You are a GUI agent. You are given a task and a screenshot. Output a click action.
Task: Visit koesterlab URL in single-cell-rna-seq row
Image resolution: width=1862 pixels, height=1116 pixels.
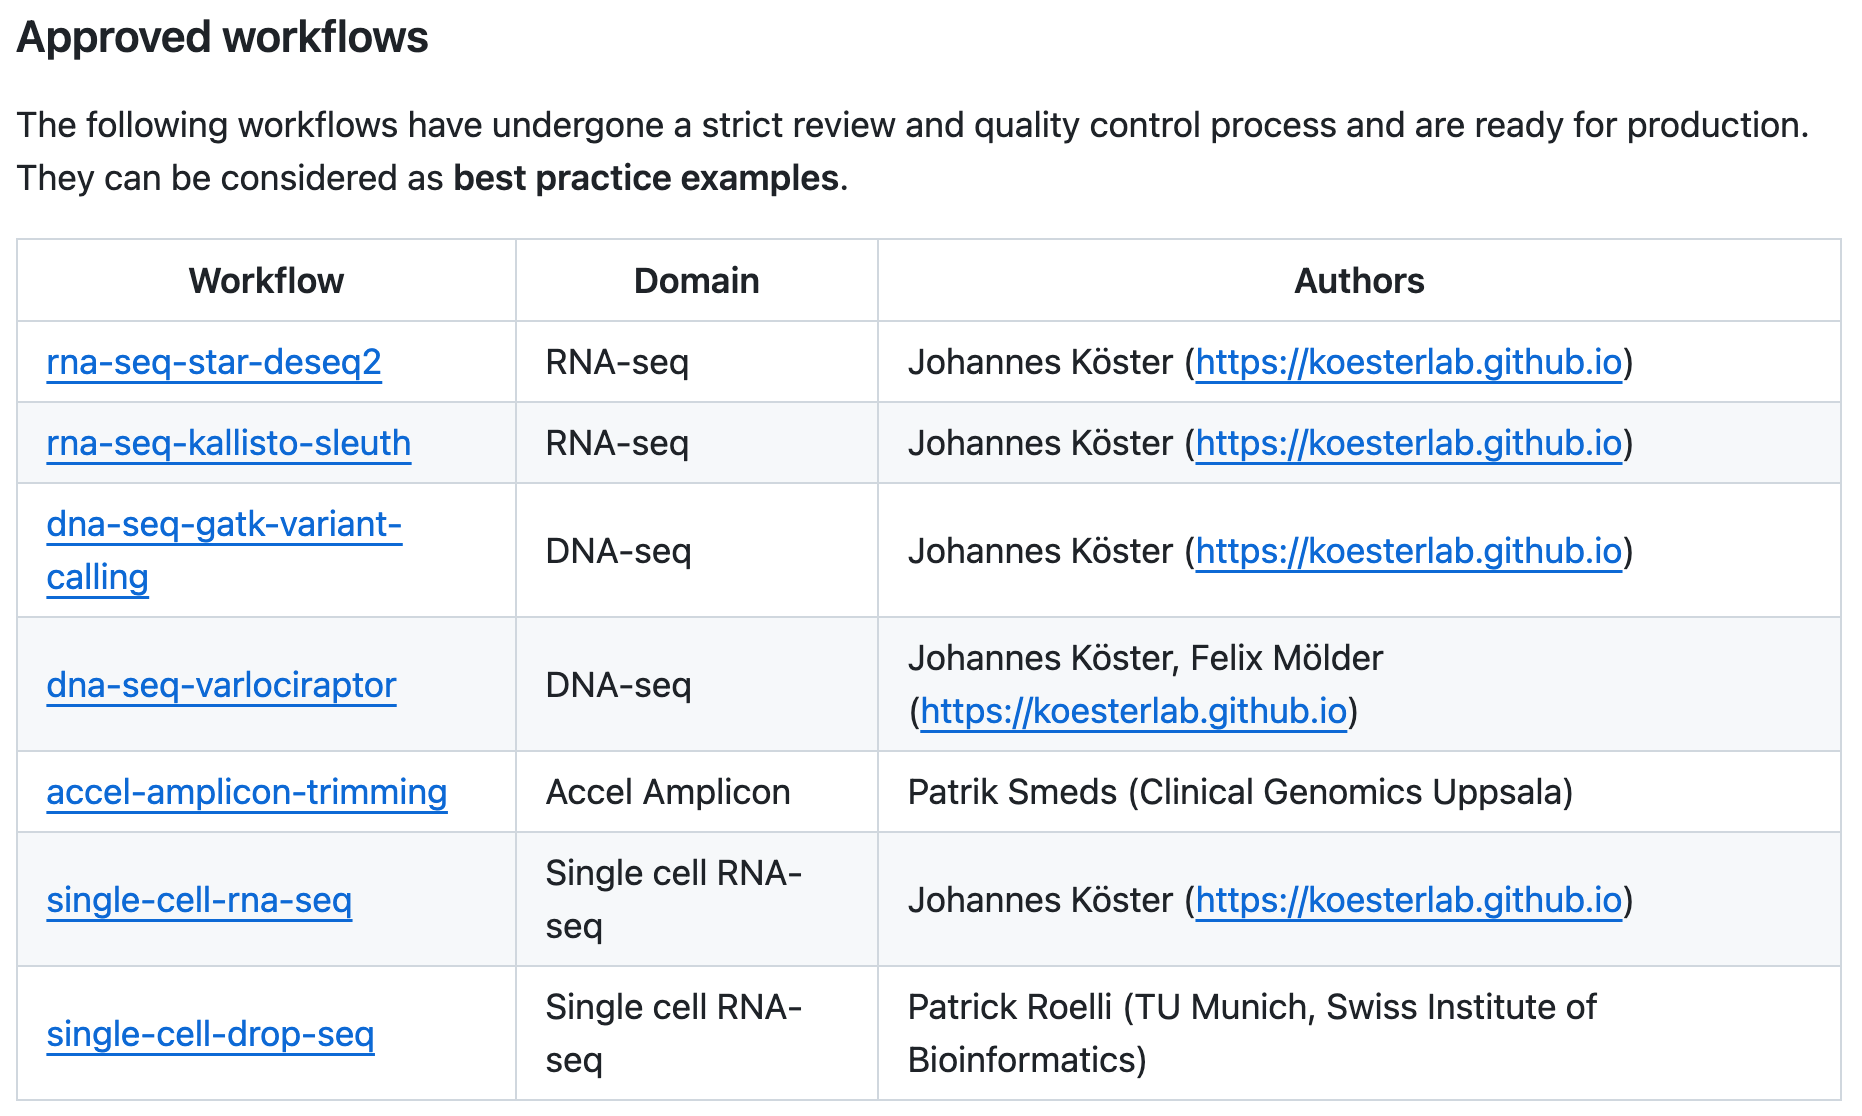coord(1408,900)
